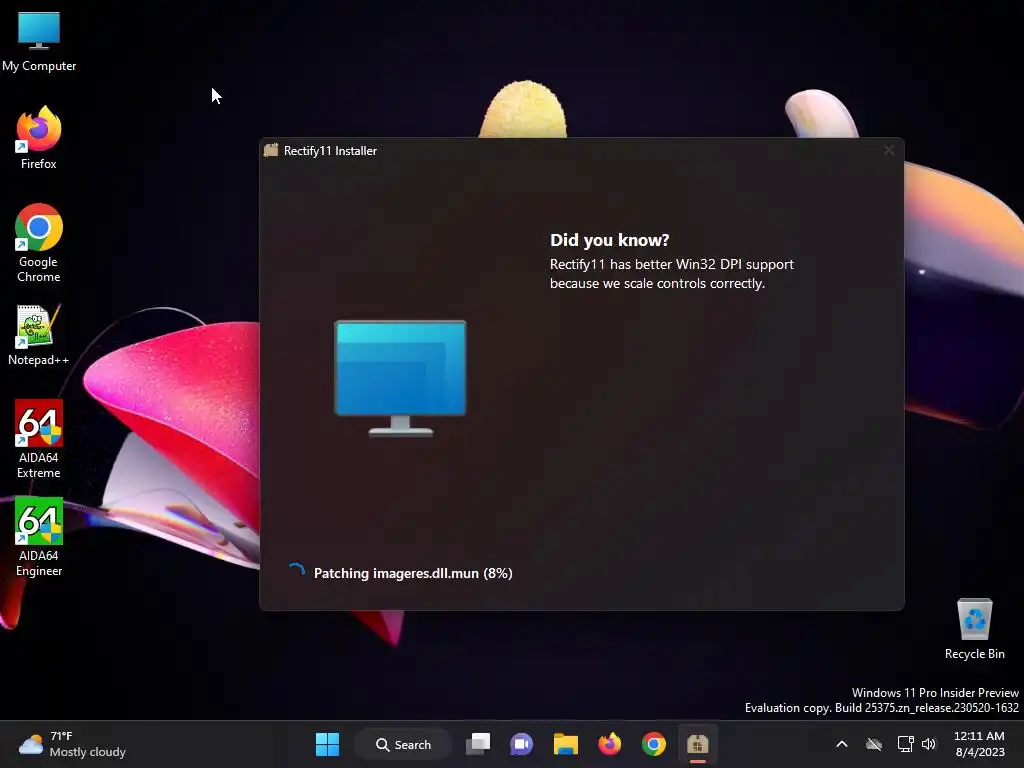Open Firefox from the taskbar
Image resolution: width=1024 pixels, height=768 pixels.
(609, 744)
